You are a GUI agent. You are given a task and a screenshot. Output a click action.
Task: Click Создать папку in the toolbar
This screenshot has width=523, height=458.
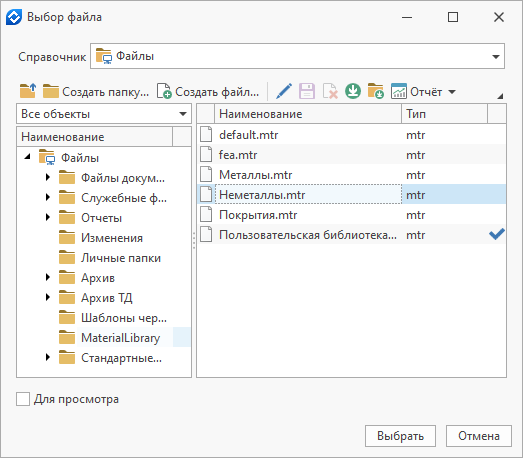tap(96, 91)
